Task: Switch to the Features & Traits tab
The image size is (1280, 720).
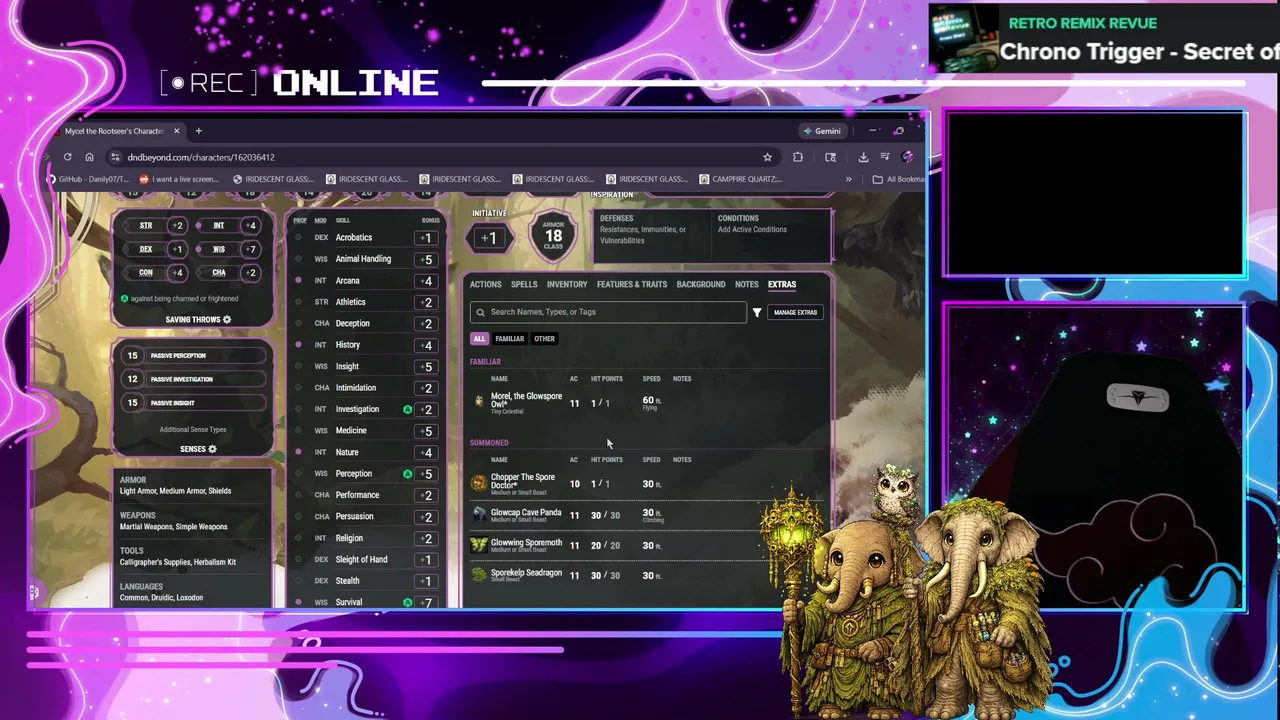Action: click(x=632, y=284)
